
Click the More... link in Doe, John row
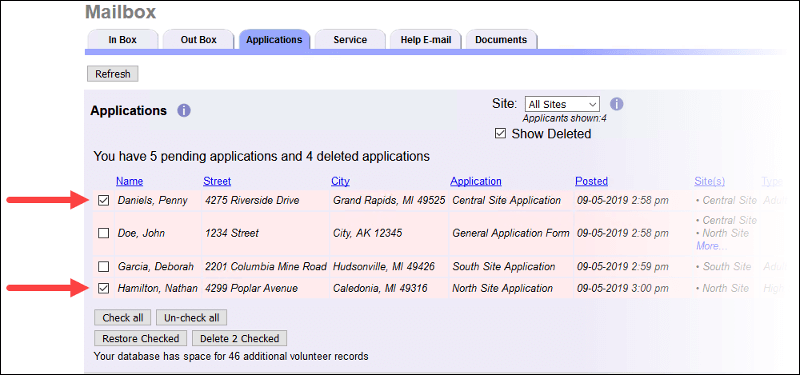pyautogui.click(x=712, y=246)
